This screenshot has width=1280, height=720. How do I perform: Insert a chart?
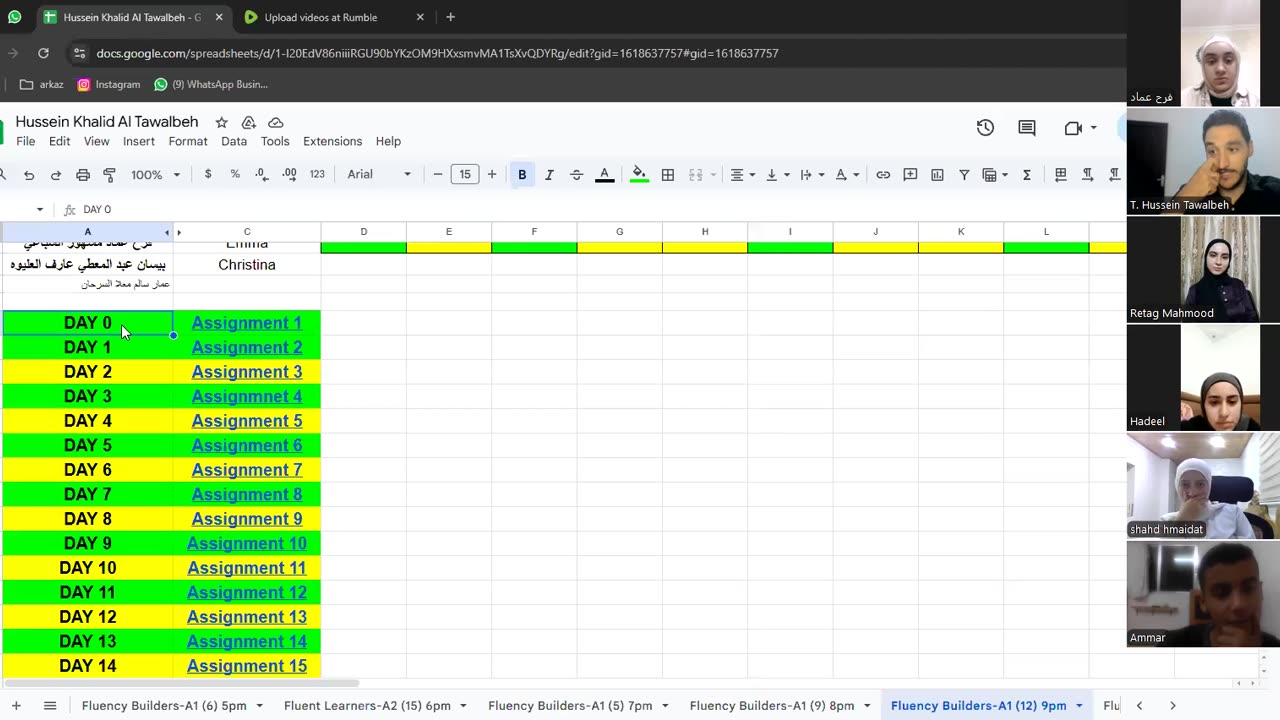pyautogui.click(x=937, y=174)
